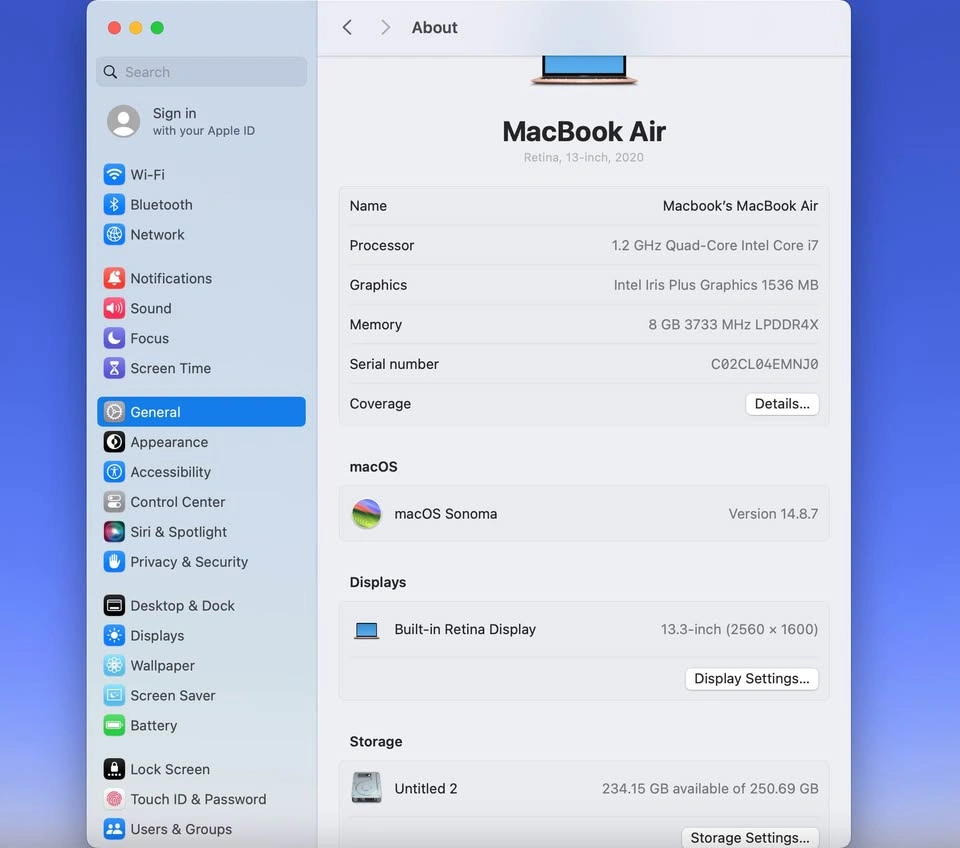Click the Apple ID avatar icon

point(123,121)
